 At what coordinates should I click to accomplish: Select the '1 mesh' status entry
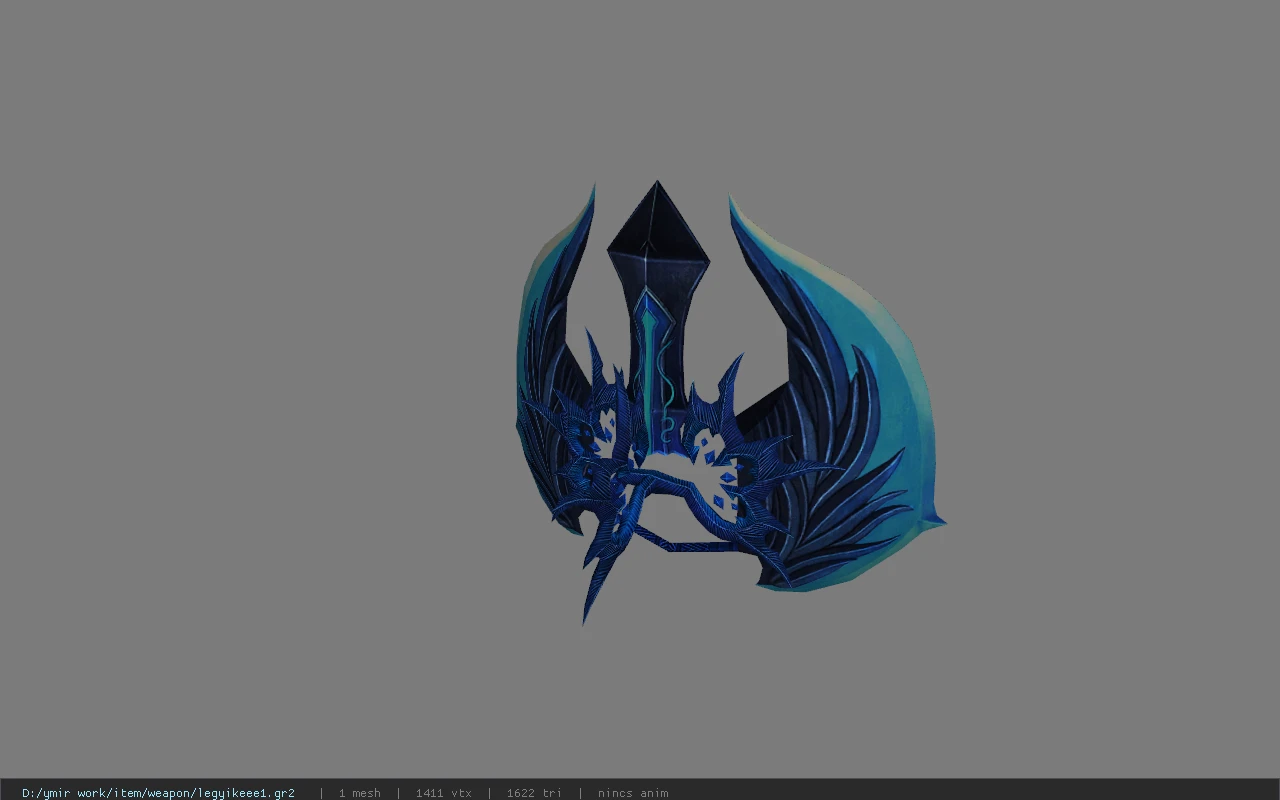tap(359, 793)
